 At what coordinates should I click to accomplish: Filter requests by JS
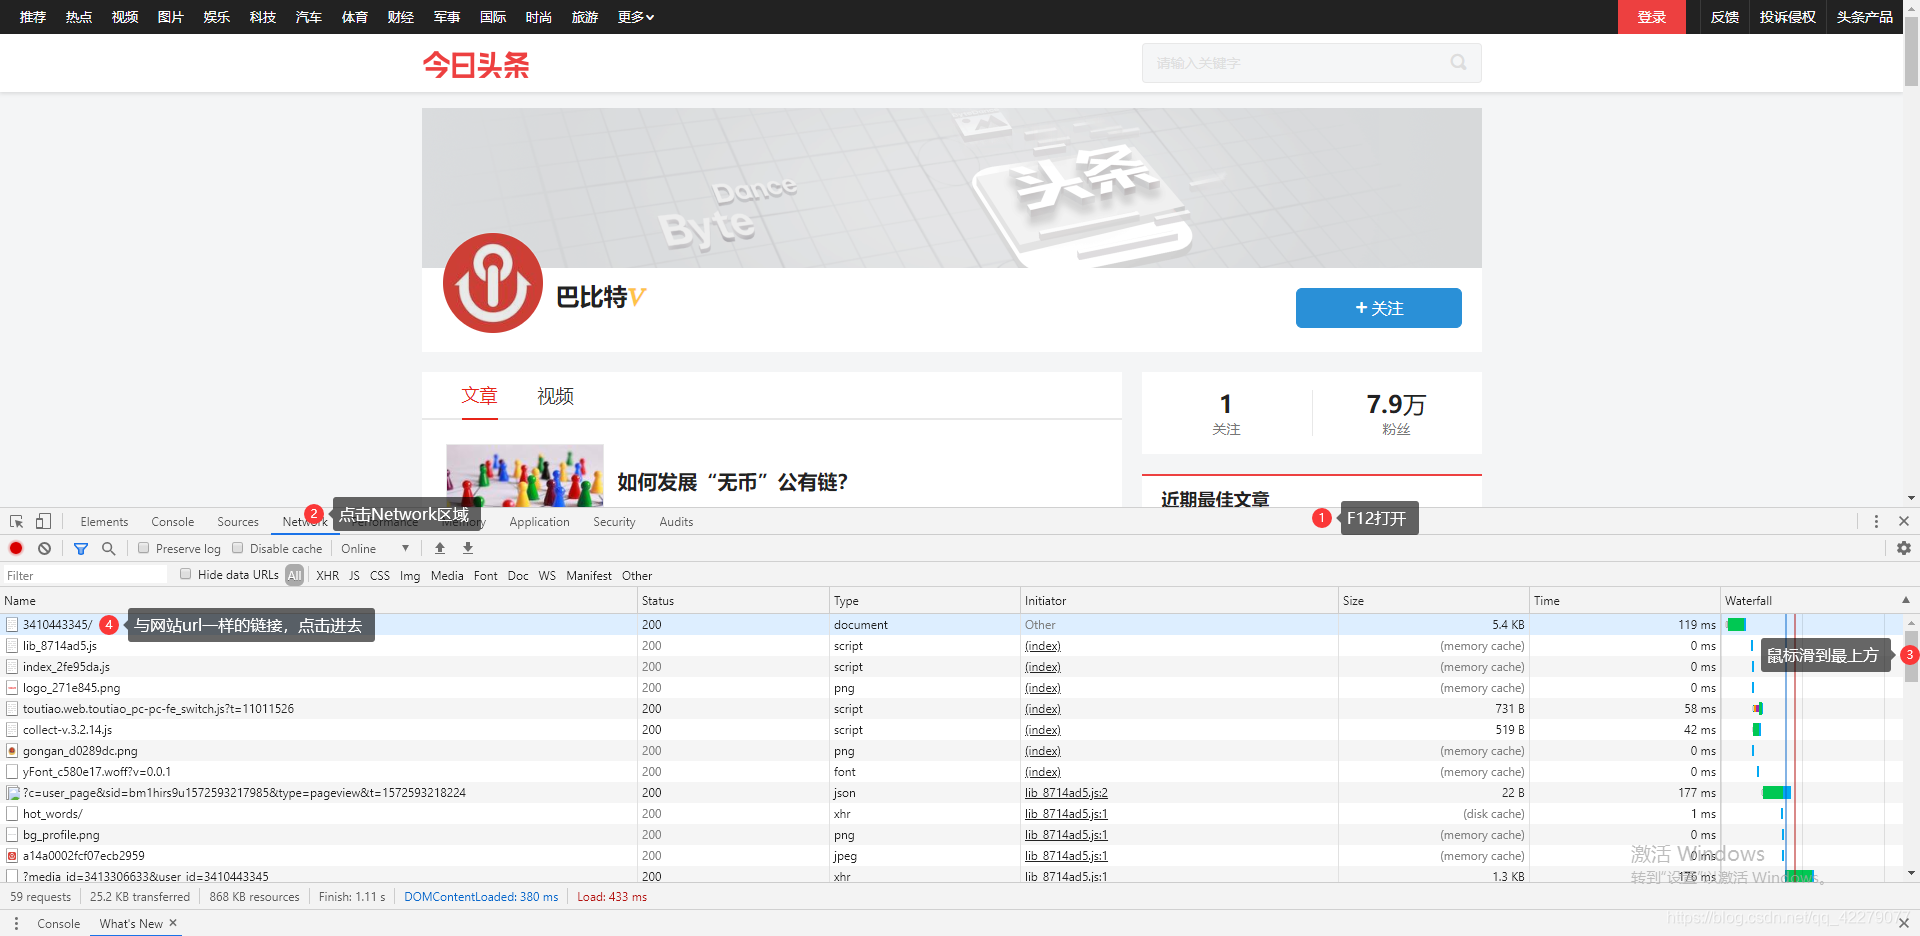tap(354, 576)
